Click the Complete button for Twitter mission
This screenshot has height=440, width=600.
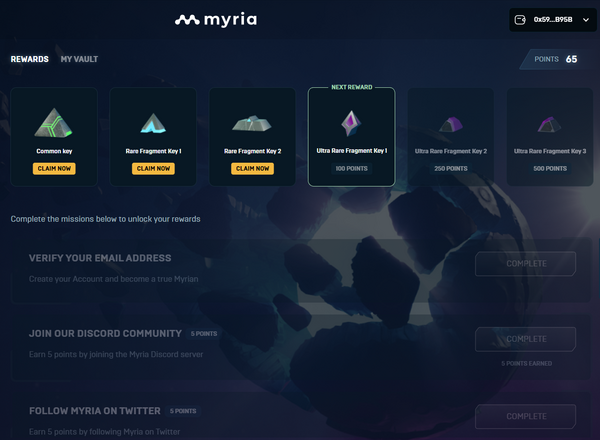click(526, 416)
